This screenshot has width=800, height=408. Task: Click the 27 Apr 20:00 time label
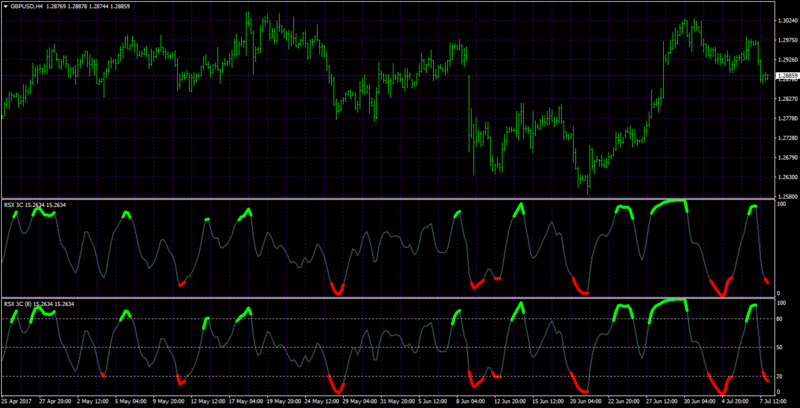coord(55,401)
